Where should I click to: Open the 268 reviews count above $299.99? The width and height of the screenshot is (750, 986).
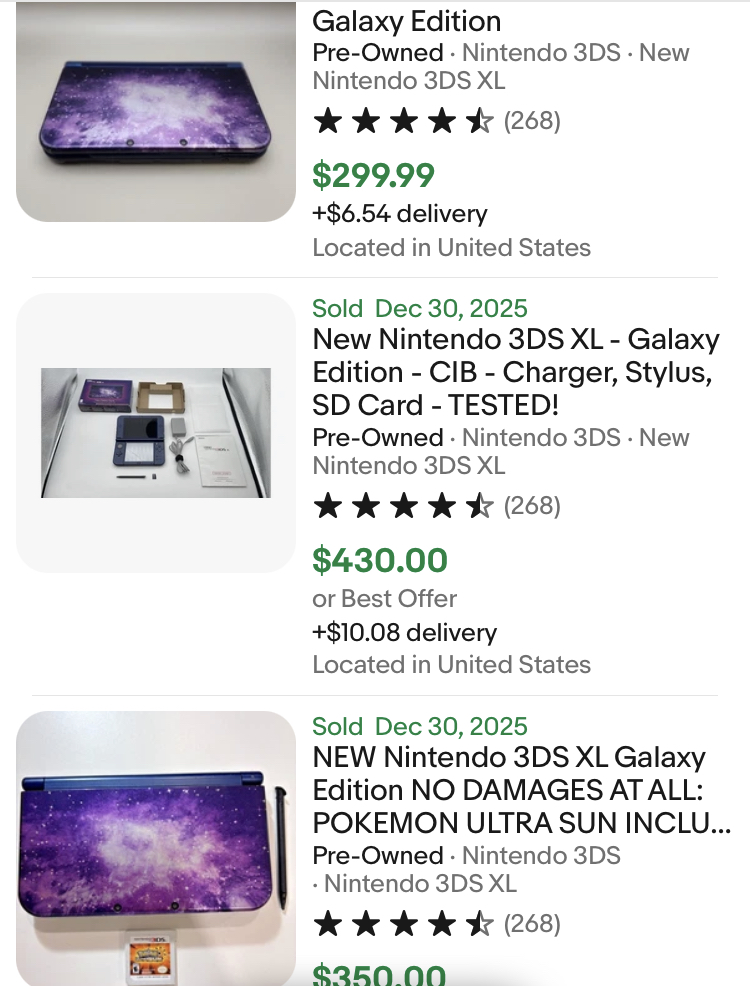click(532, 122)
